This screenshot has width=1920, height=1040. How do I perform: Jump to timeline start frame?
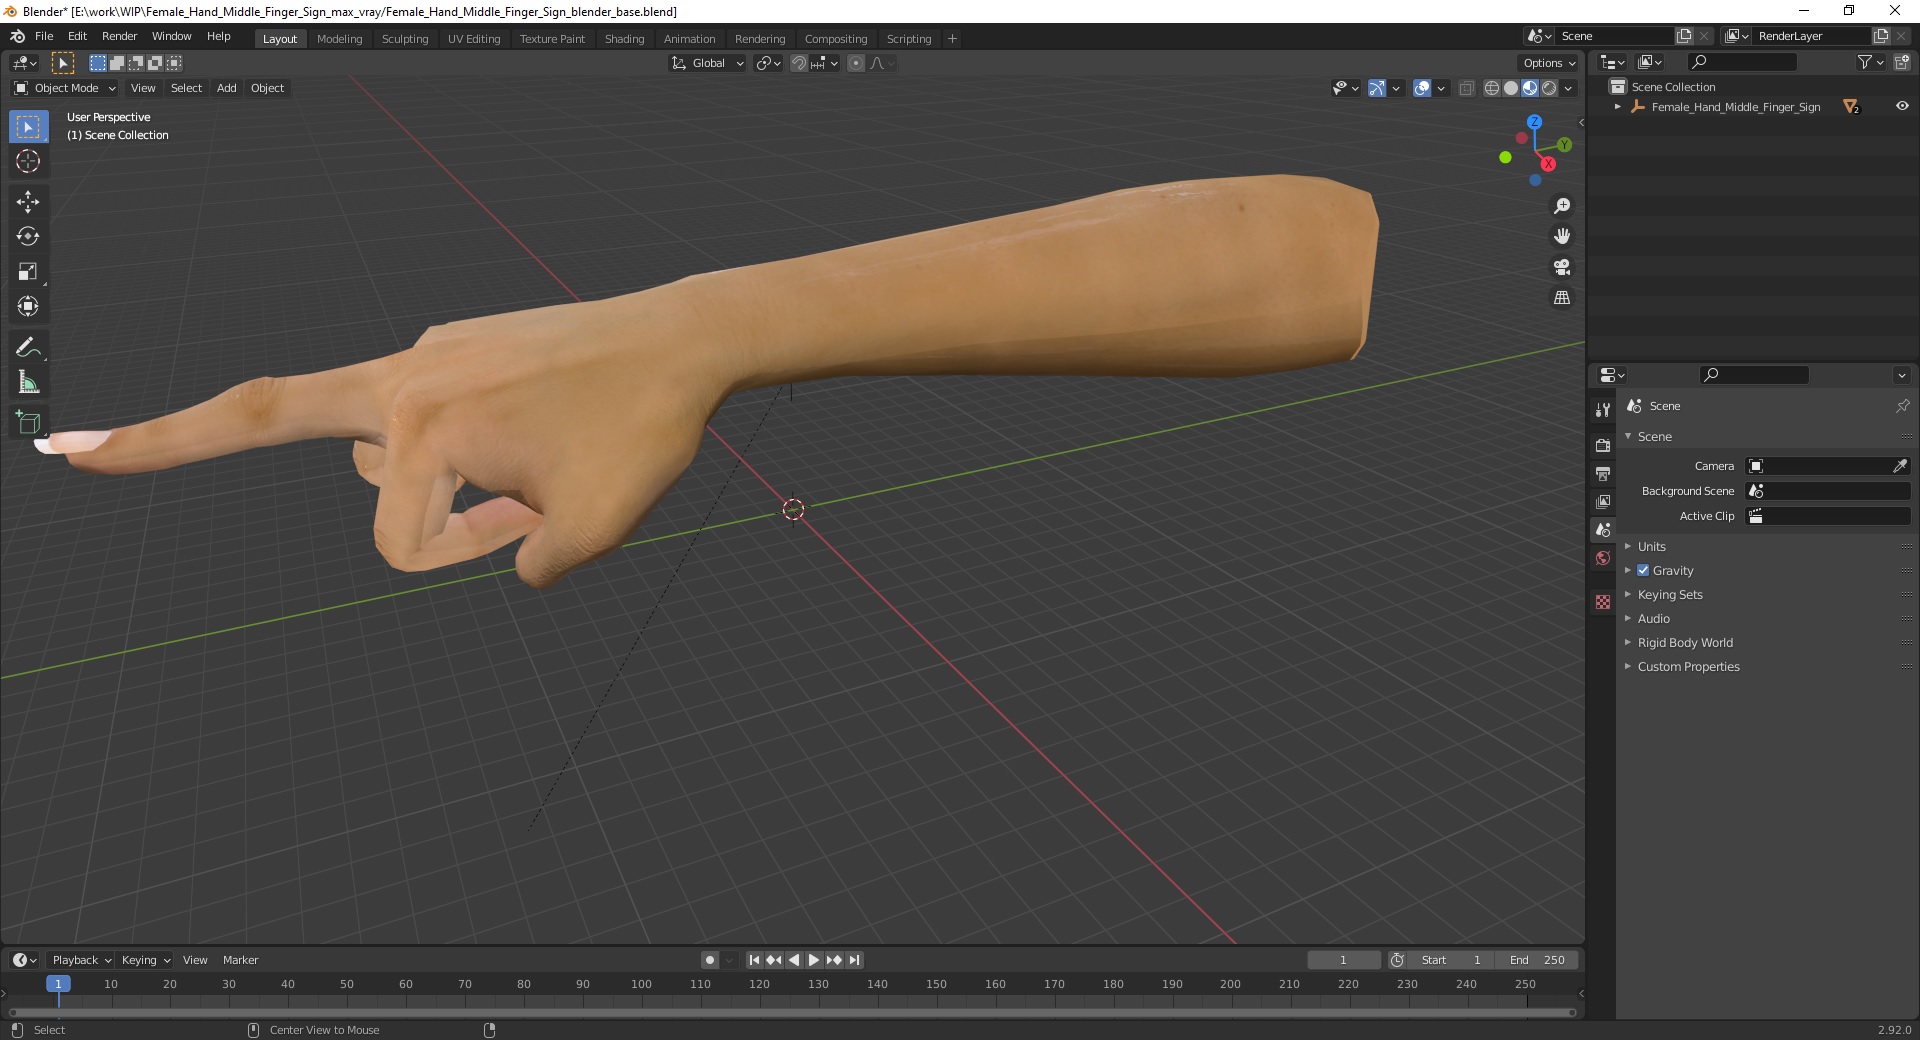(755, 960)
